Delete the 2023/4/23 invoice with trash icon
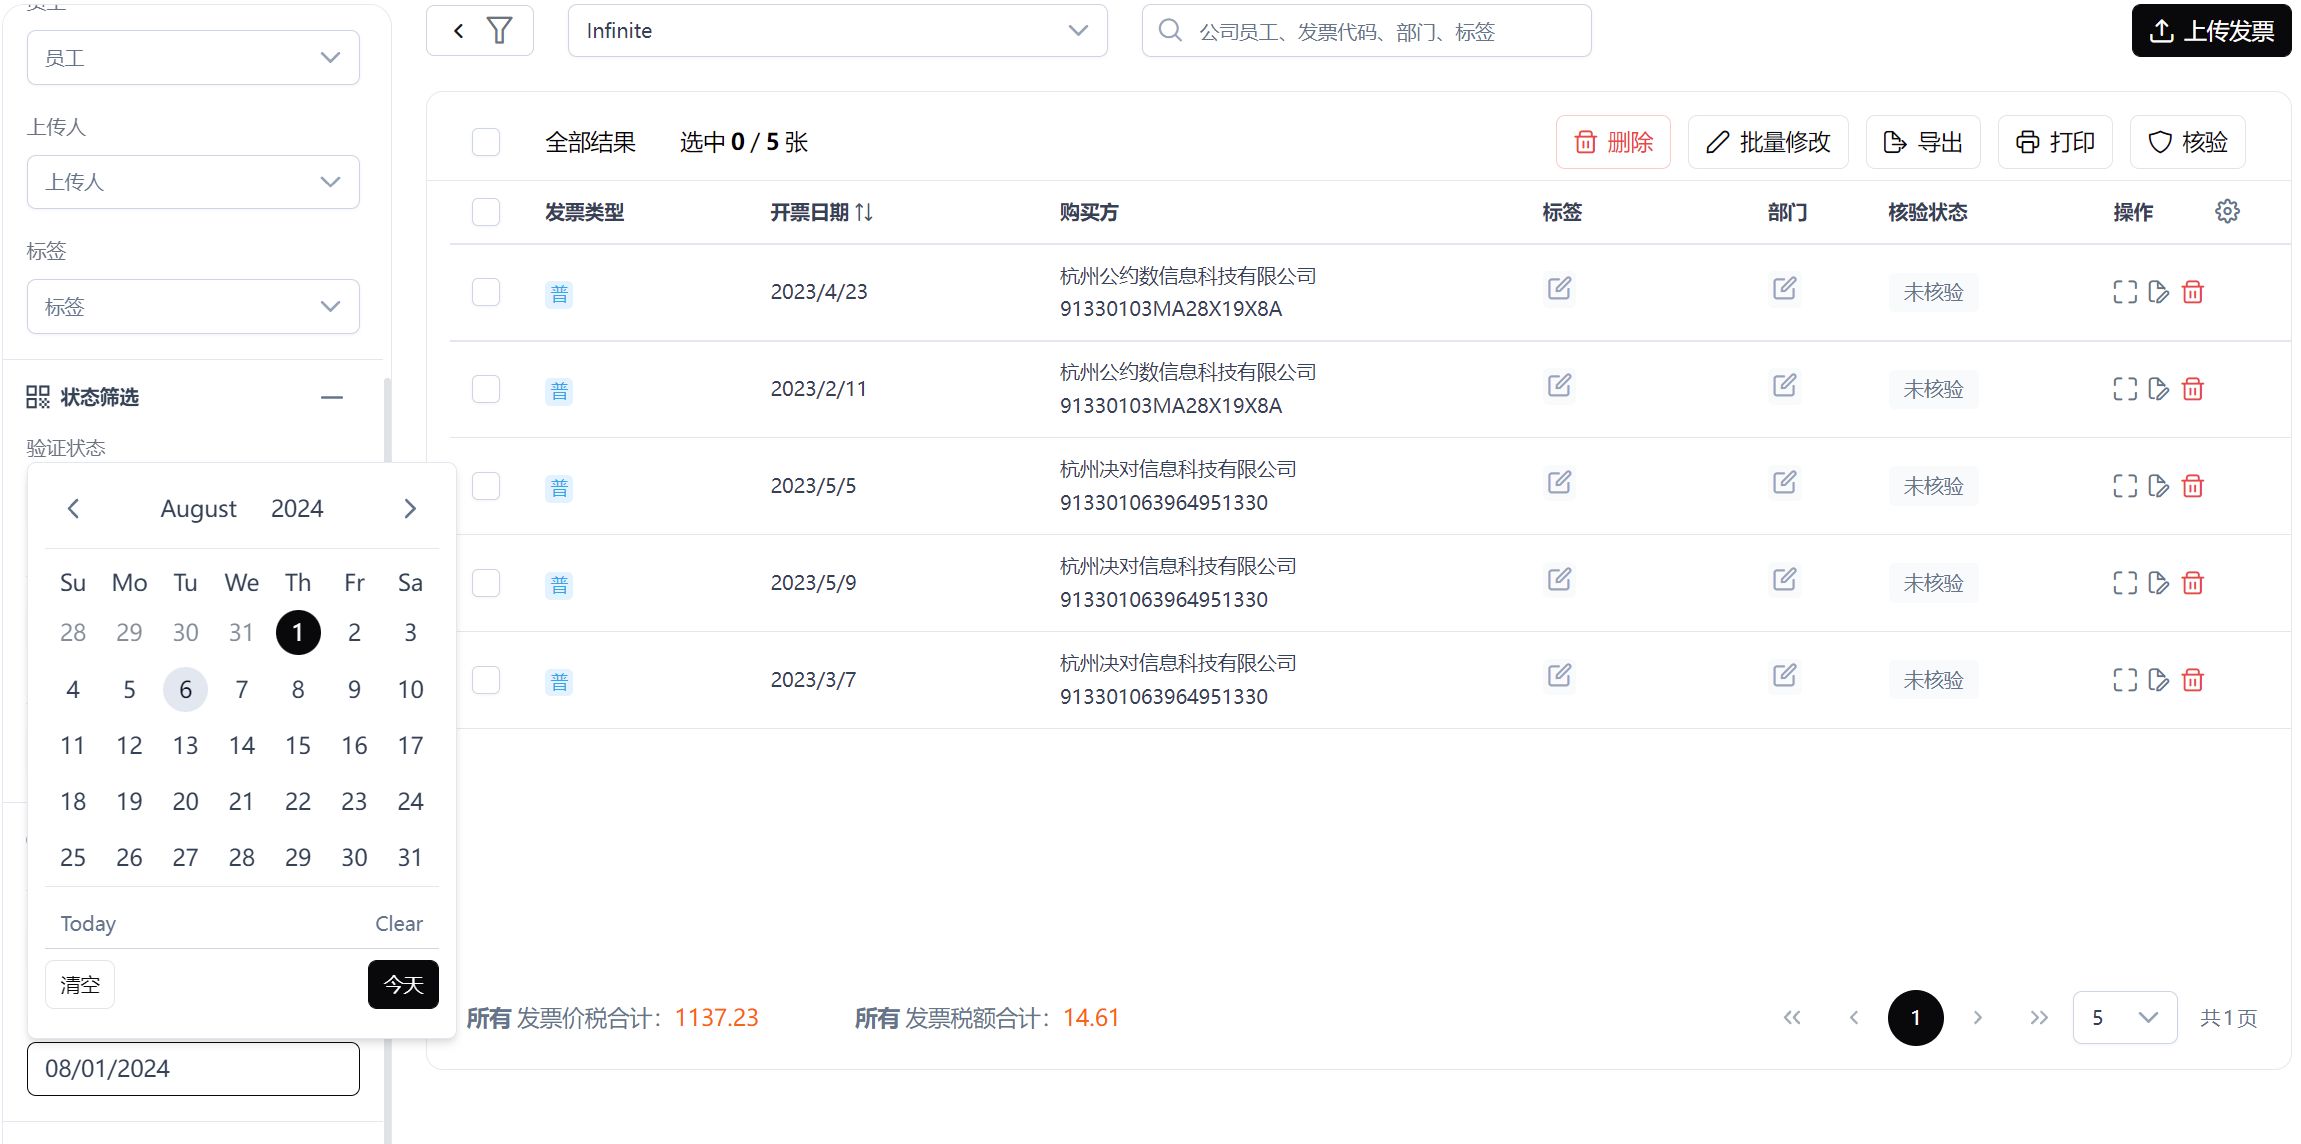The image size is (2301, 1144). (x=2192, y=292)
